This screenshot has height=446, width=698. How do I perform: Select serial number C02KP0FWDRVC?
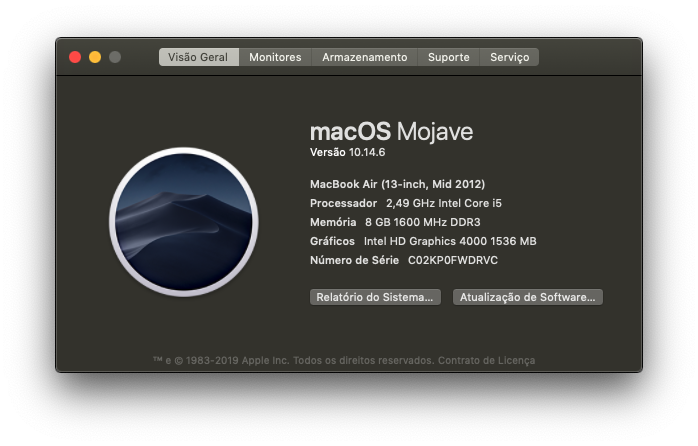pyautogui.click(x=453, y=260)
